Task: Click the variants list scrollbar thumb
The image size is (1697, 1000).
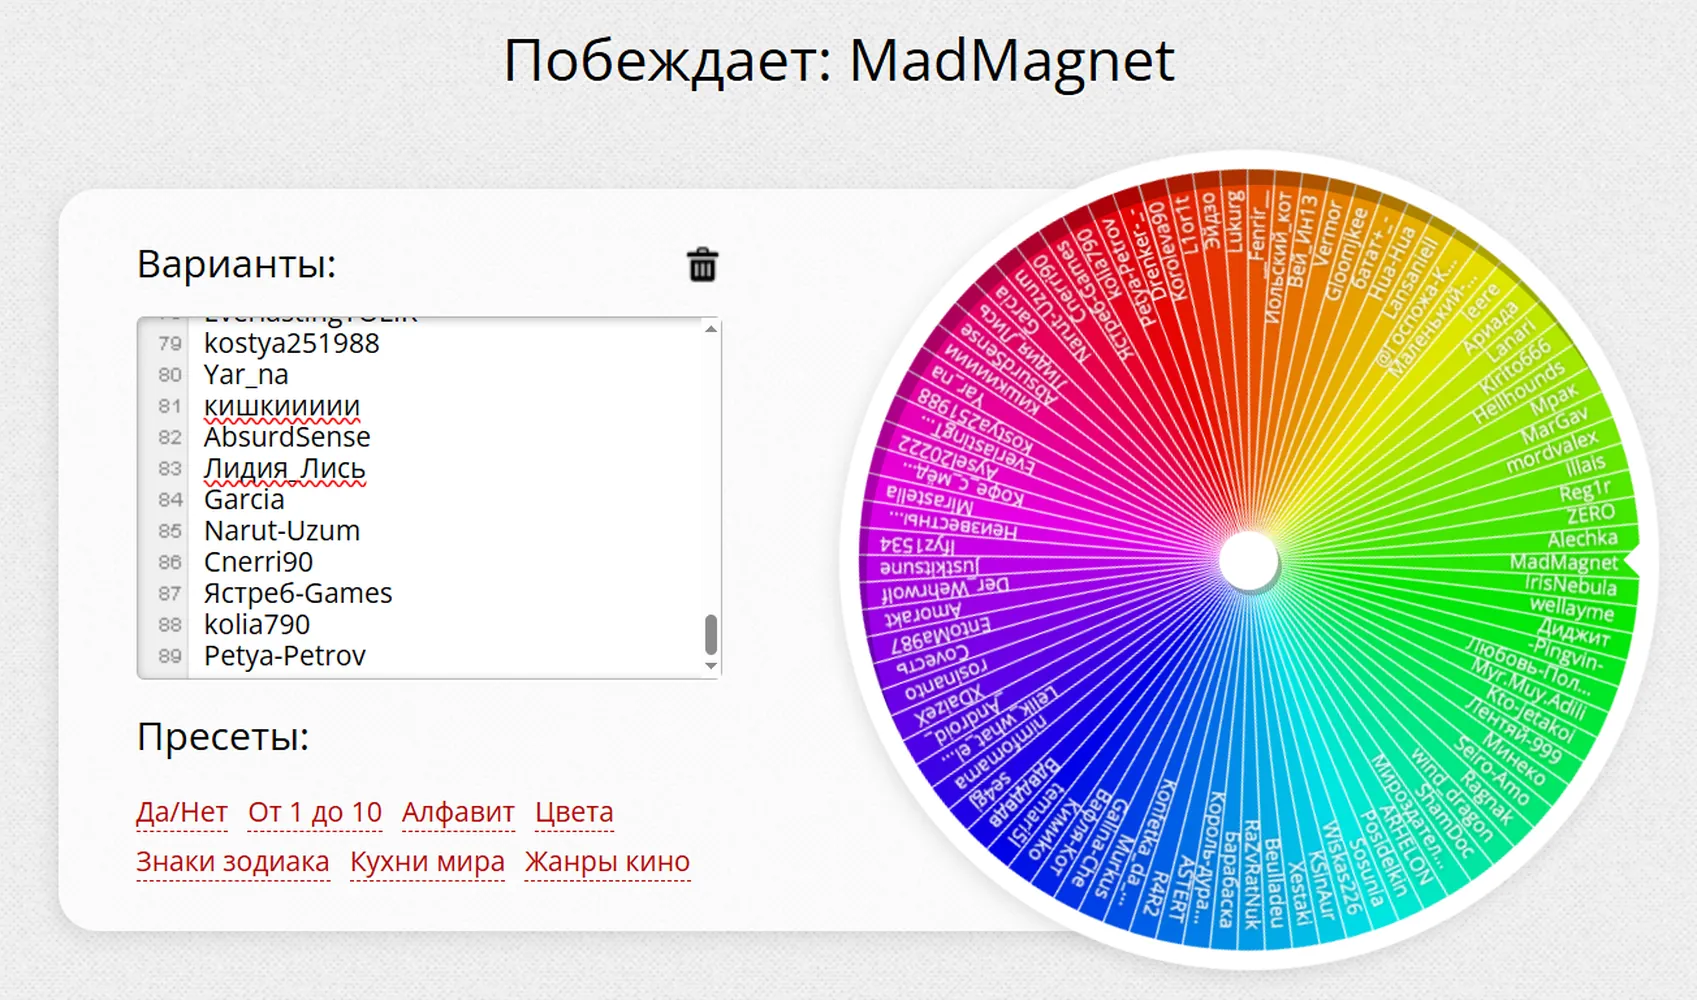Action: click(x=711, y=633)
